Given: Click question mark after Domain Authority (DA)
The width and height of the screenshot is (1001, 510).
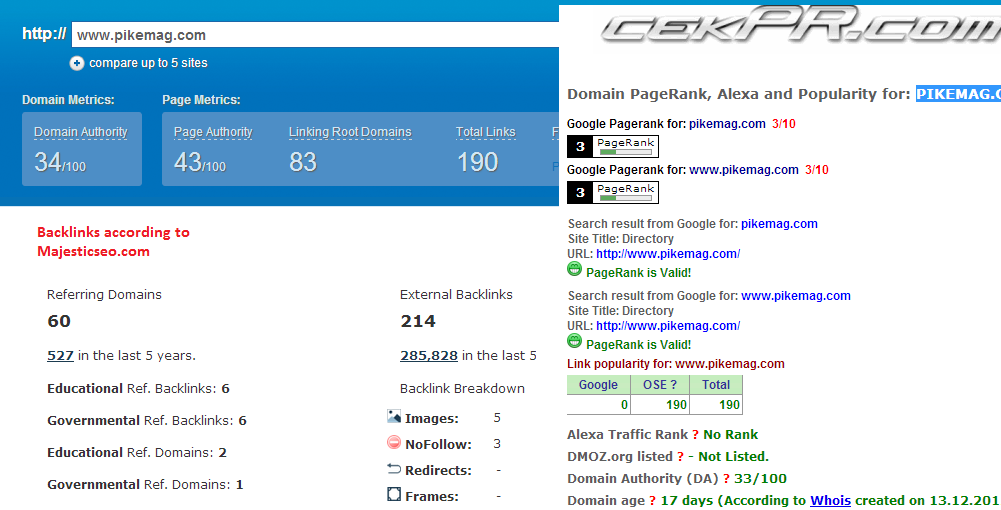Looking at the screenshot, I should [x=726, y=479].
